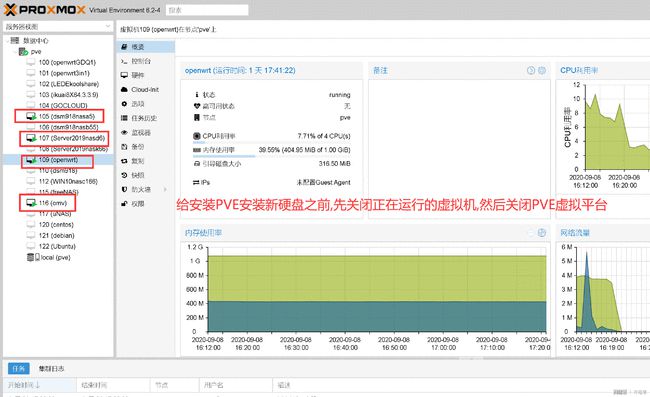650x397 pixels.
Task: Click the 防火墙 firewall shield icon
Action: (124, 189)
